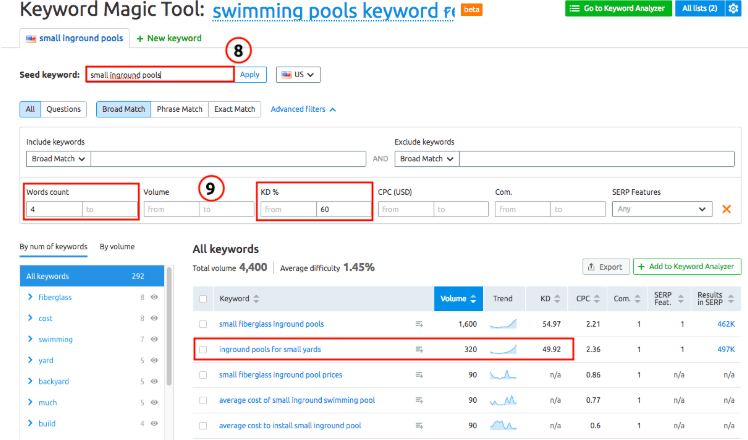Expand the swimming keyword group
The width and height of the screenshot is (748, 440).
30,339
